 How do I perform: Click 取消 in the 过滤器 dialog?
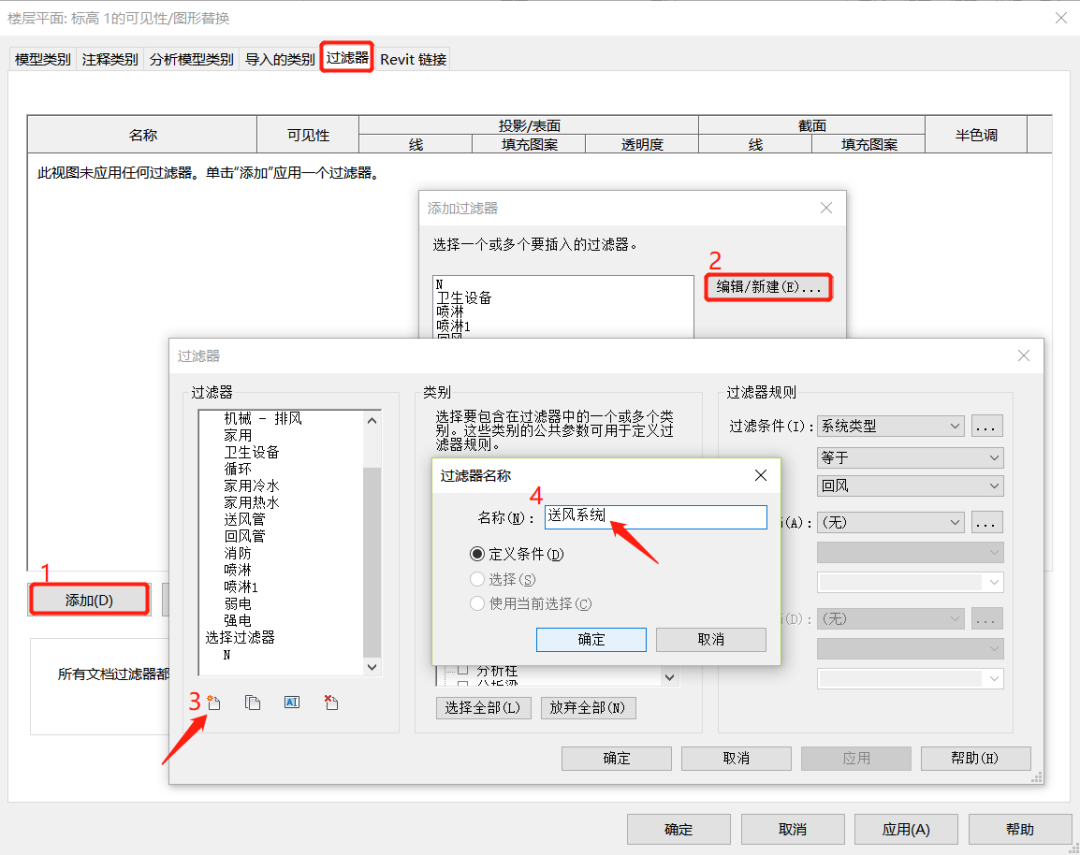click(x=736, y=759)
